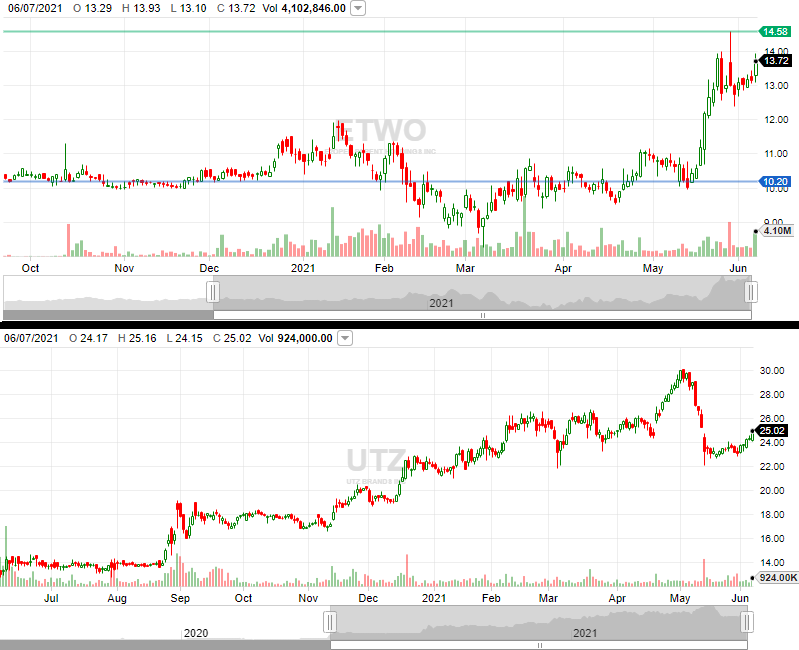Grab the ETWO range selector right handle
The width and height of the screenshot is (799, 650).
coord(751,292)
